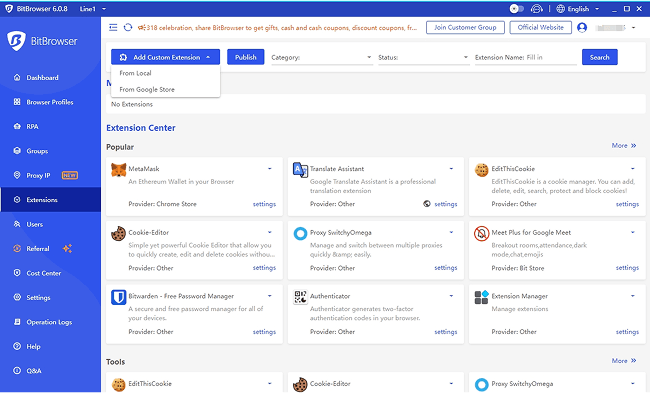Screen dimensions: 650x393
Task: Open Operation Logs in the sidebar
Action: (50, 322)
